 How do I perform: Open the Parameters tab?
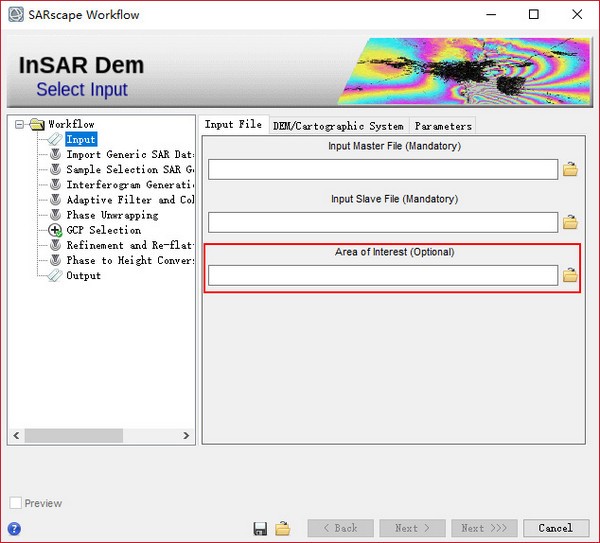(443, 126)
